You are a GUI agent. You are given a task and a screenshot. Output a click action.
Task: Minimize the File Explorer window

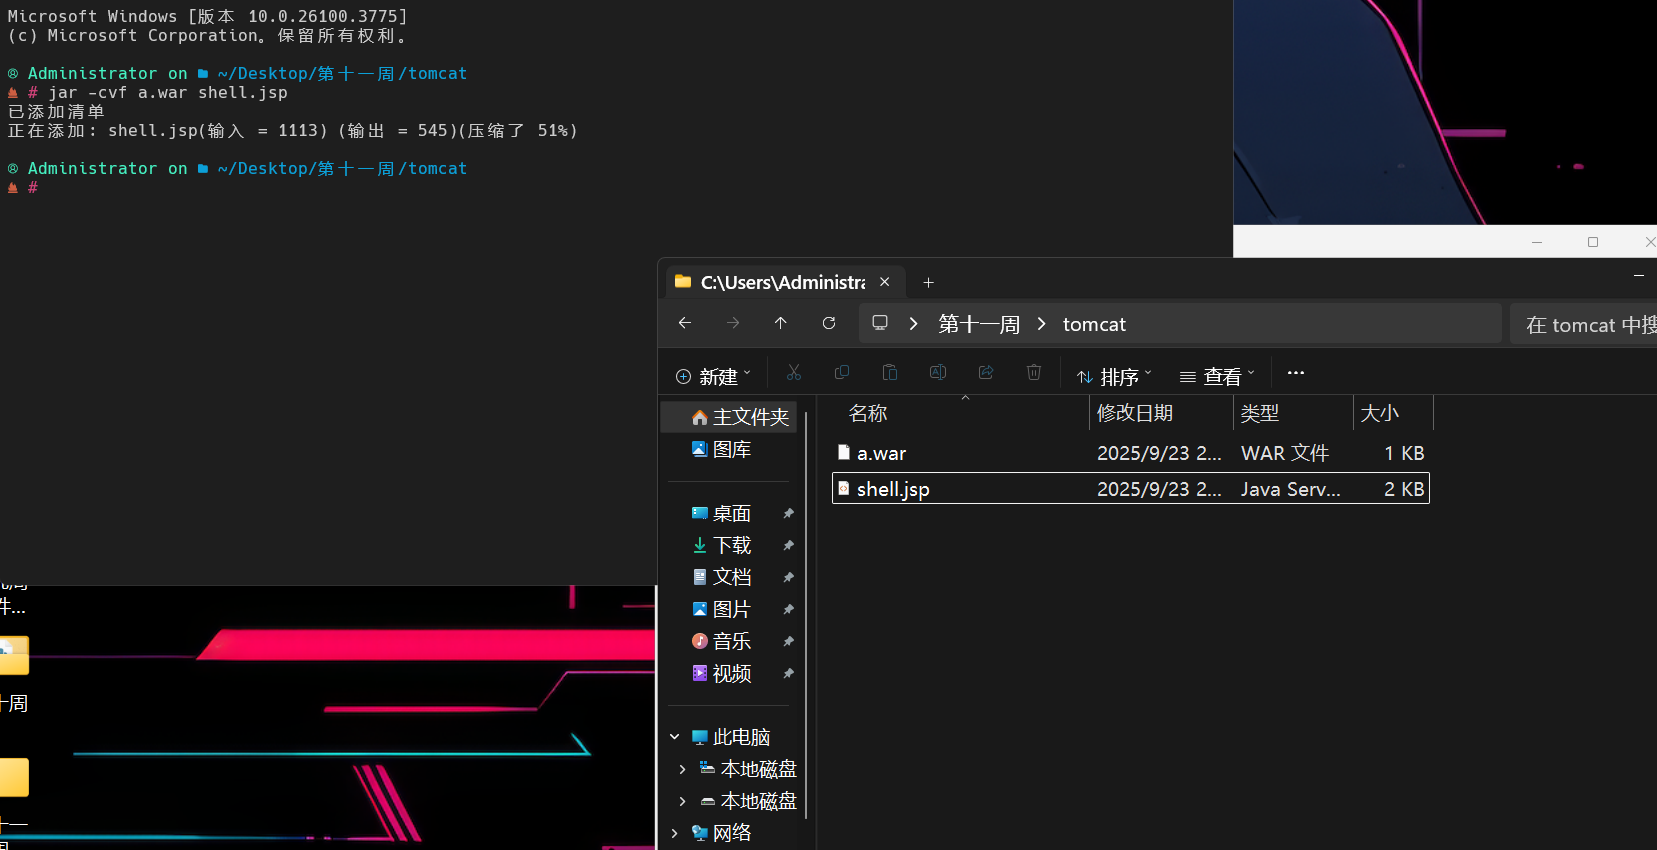[1638, 275]
